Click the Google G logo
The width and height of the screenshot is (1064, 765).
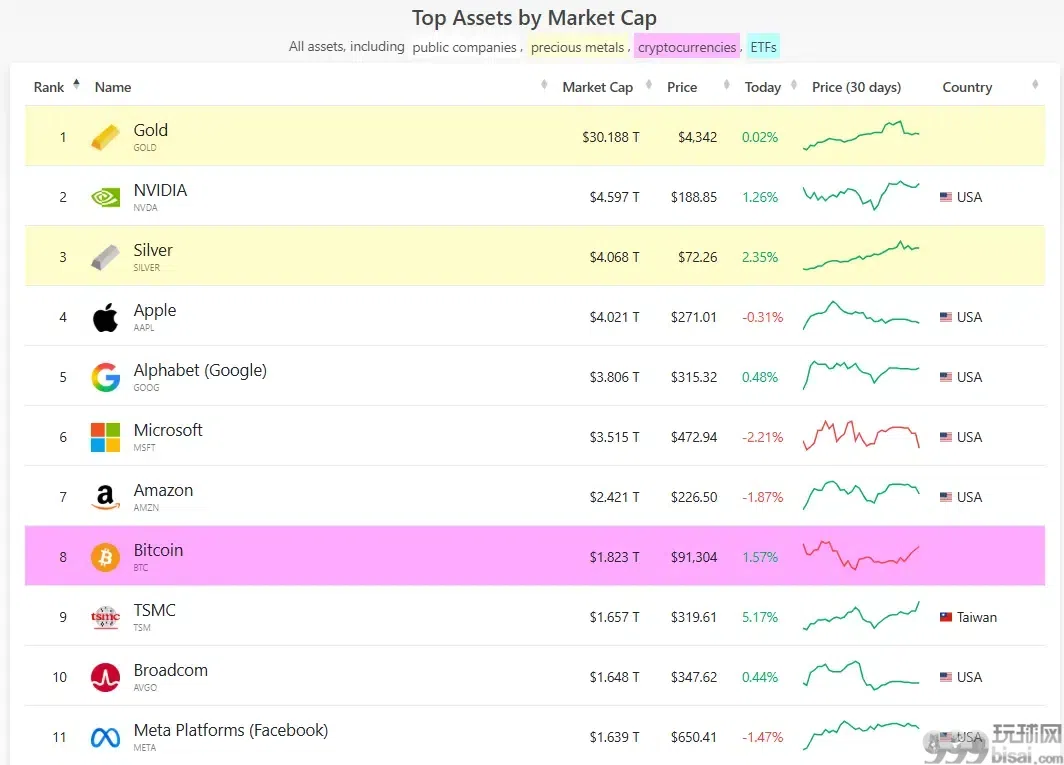tap(105, 377)
